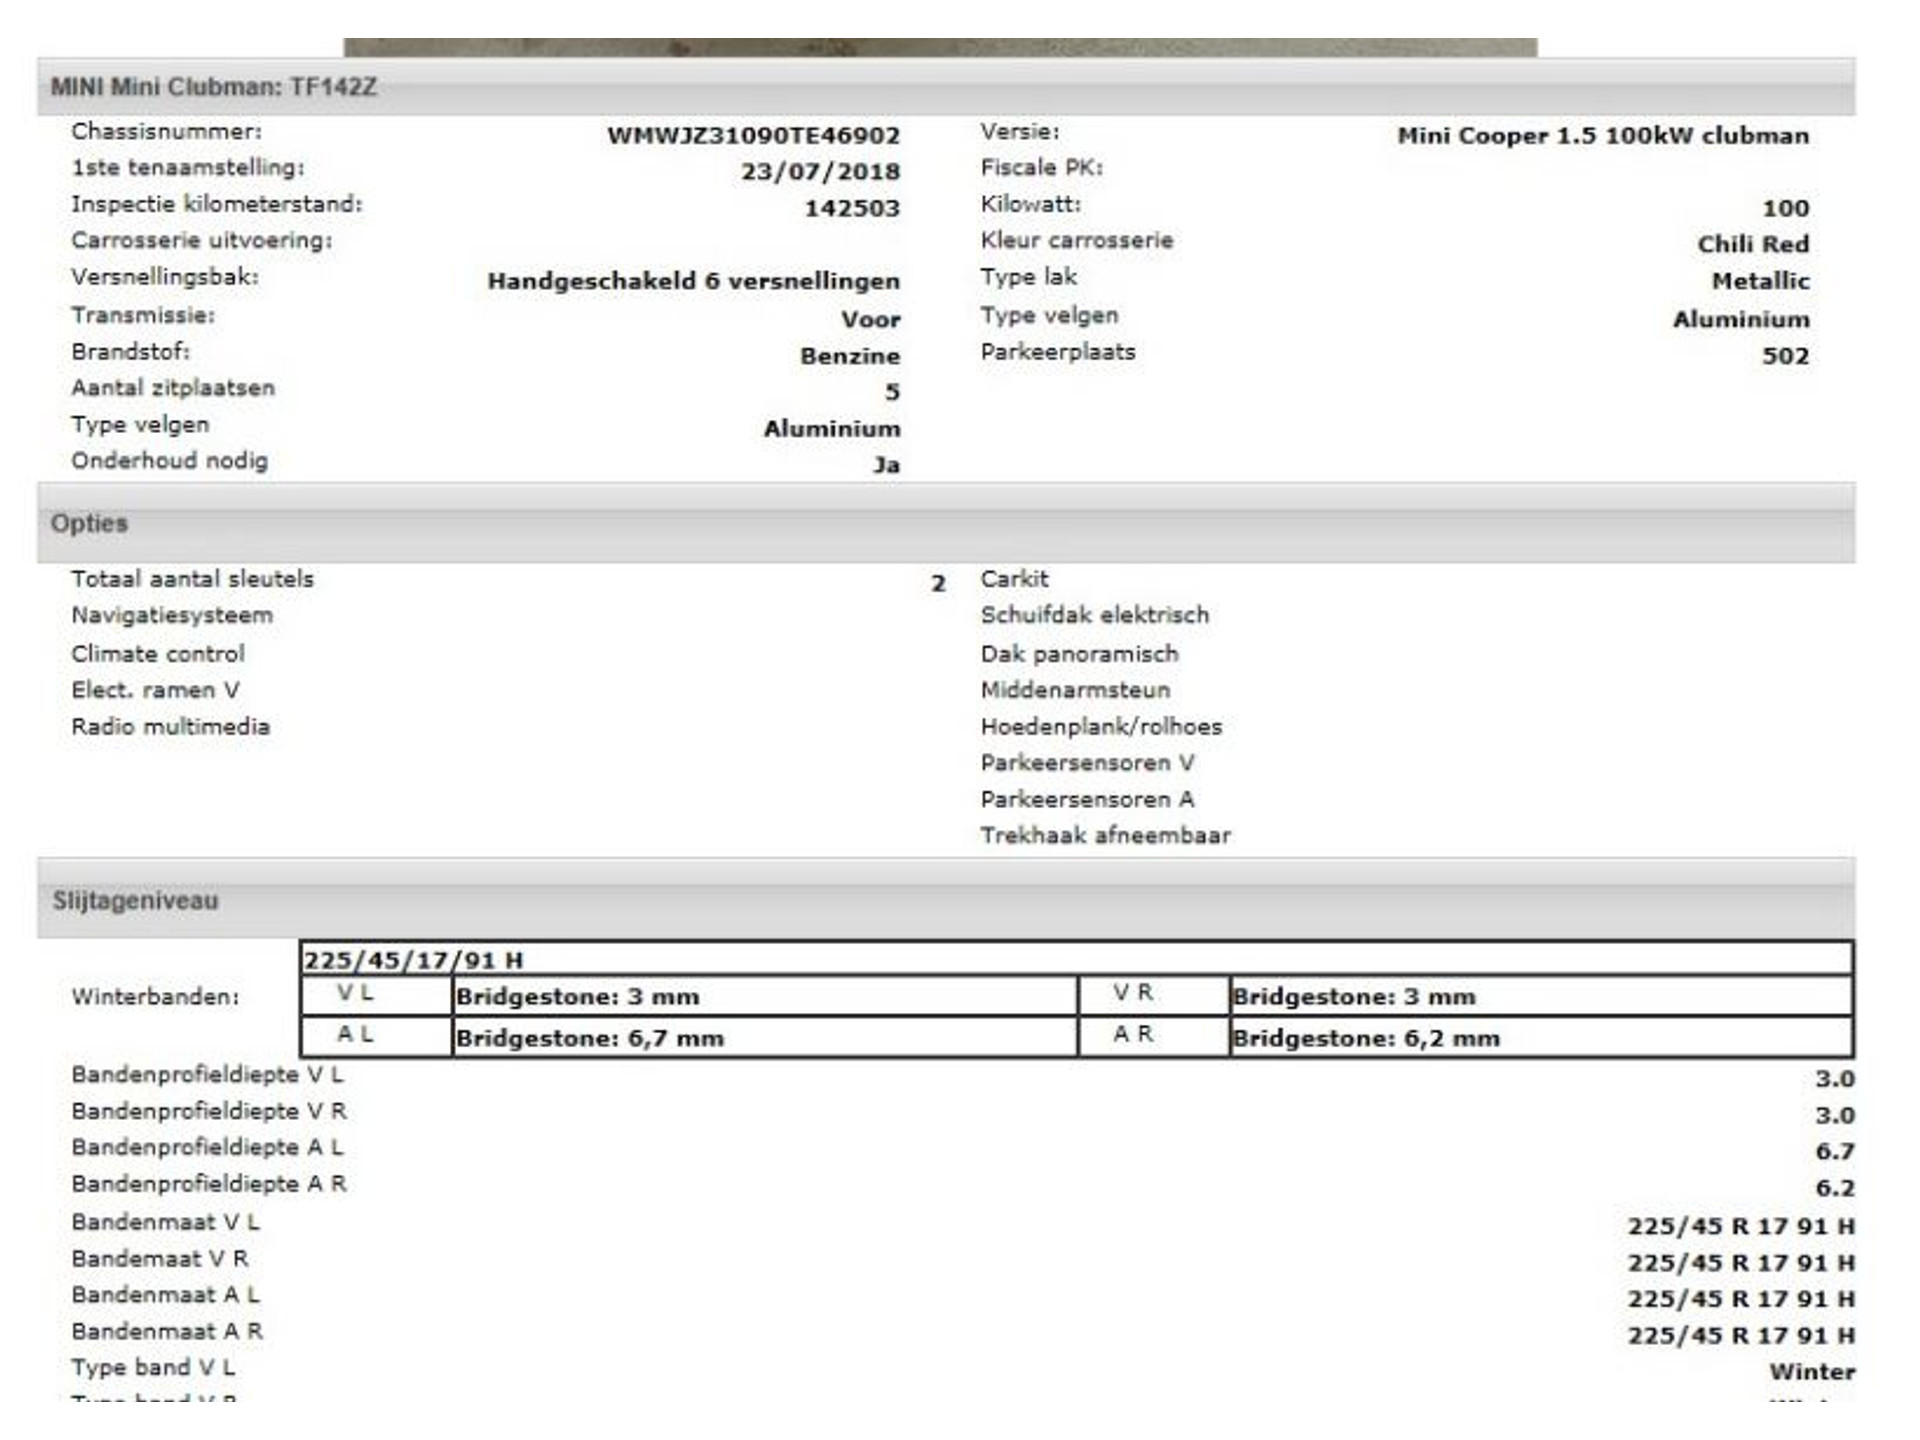This screenshot has width=1920, height=1440.
Task: Click the Elect. ramen V option
Action: click(x=155, y=690)
